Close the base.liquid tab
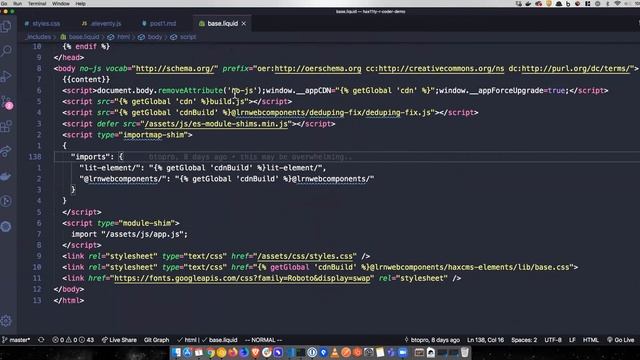640x360 pixels. (244, 24)
